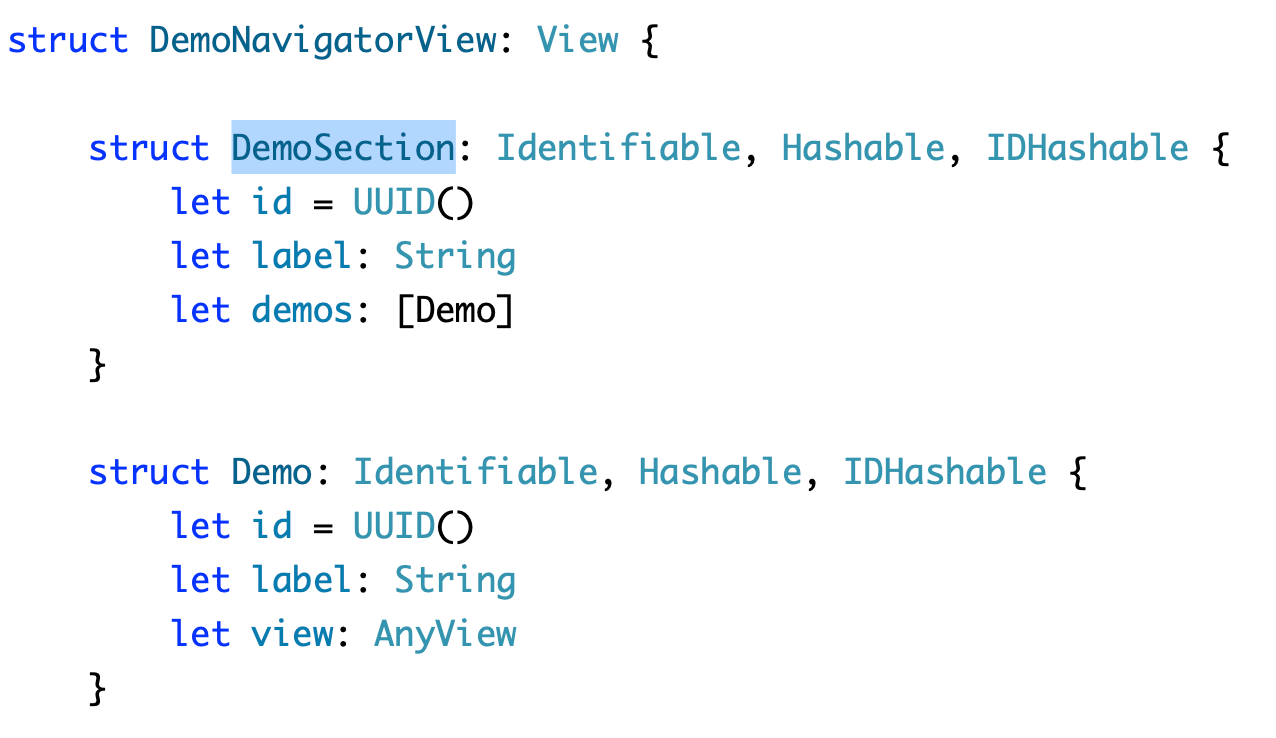Screen dimensions: 1276x738
Task: Click IDHashable in the DemoSection declaration
Action: (x=1087, y=148)
